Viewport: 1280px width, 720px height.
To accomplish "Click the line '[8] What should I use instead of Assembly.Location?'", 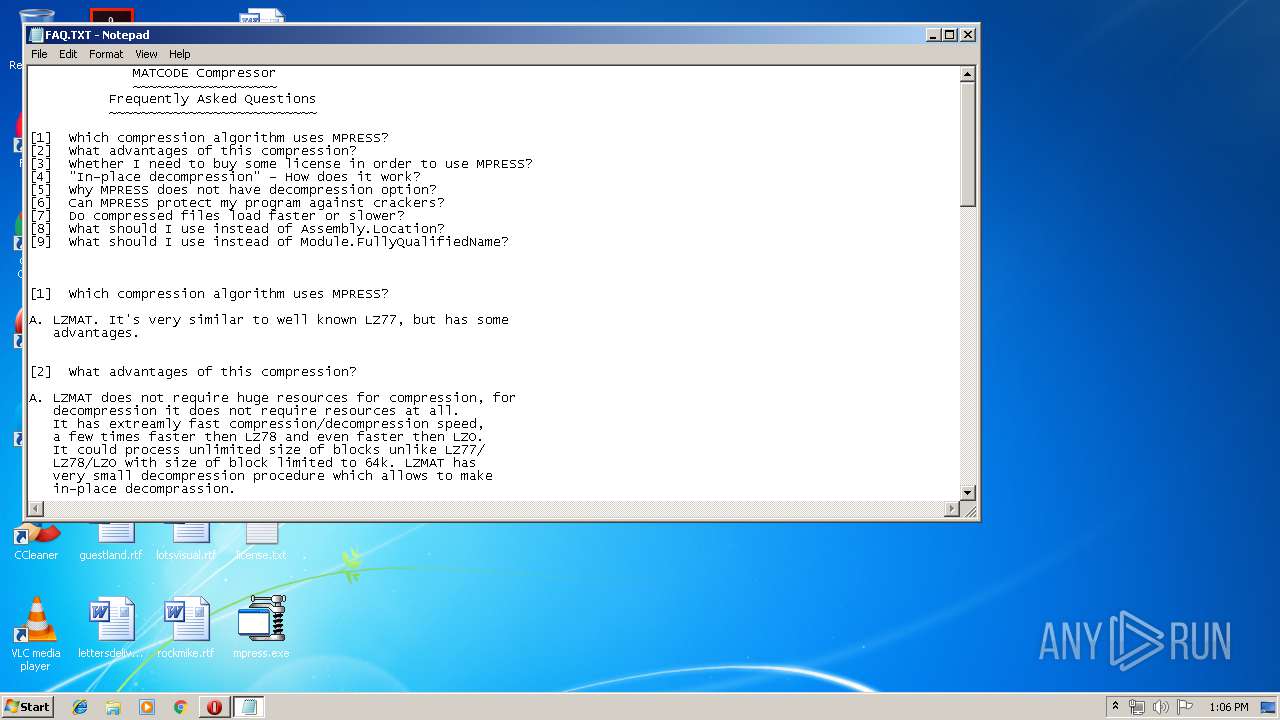I will point(237,229).
